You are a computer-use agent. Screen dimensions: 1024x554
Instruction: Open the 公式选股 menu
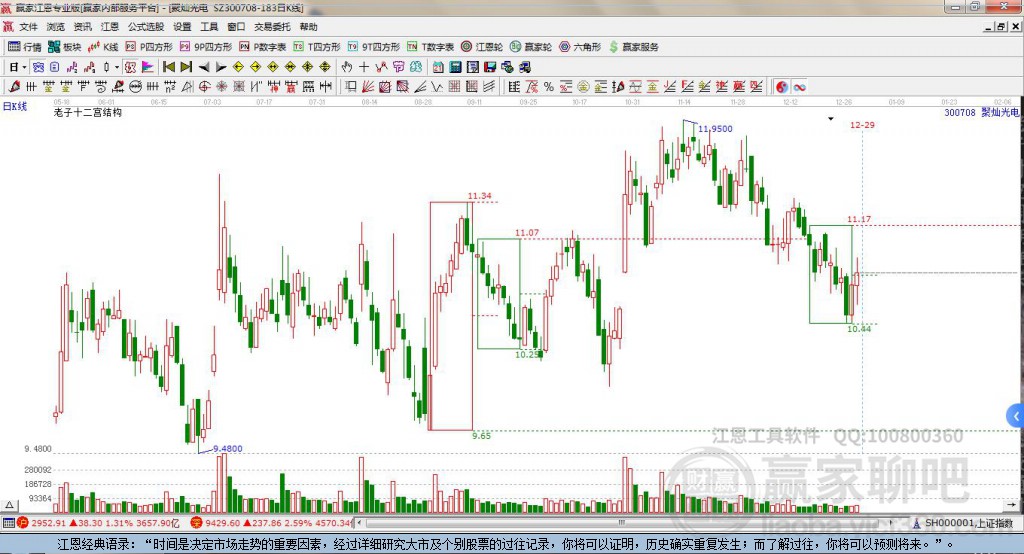click(146, 27)
